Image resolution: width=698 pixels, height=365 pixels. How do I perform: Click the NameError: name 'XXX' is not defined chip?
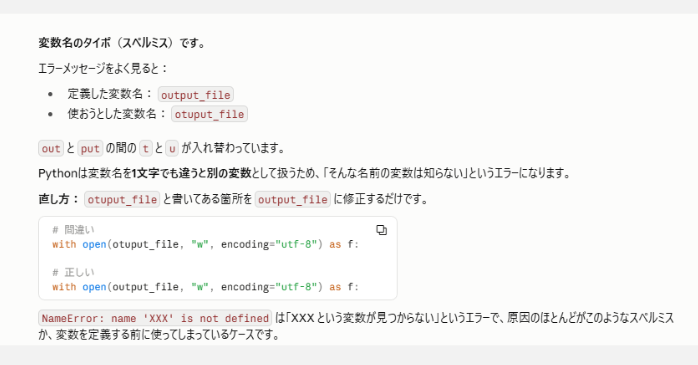[155, 318]
